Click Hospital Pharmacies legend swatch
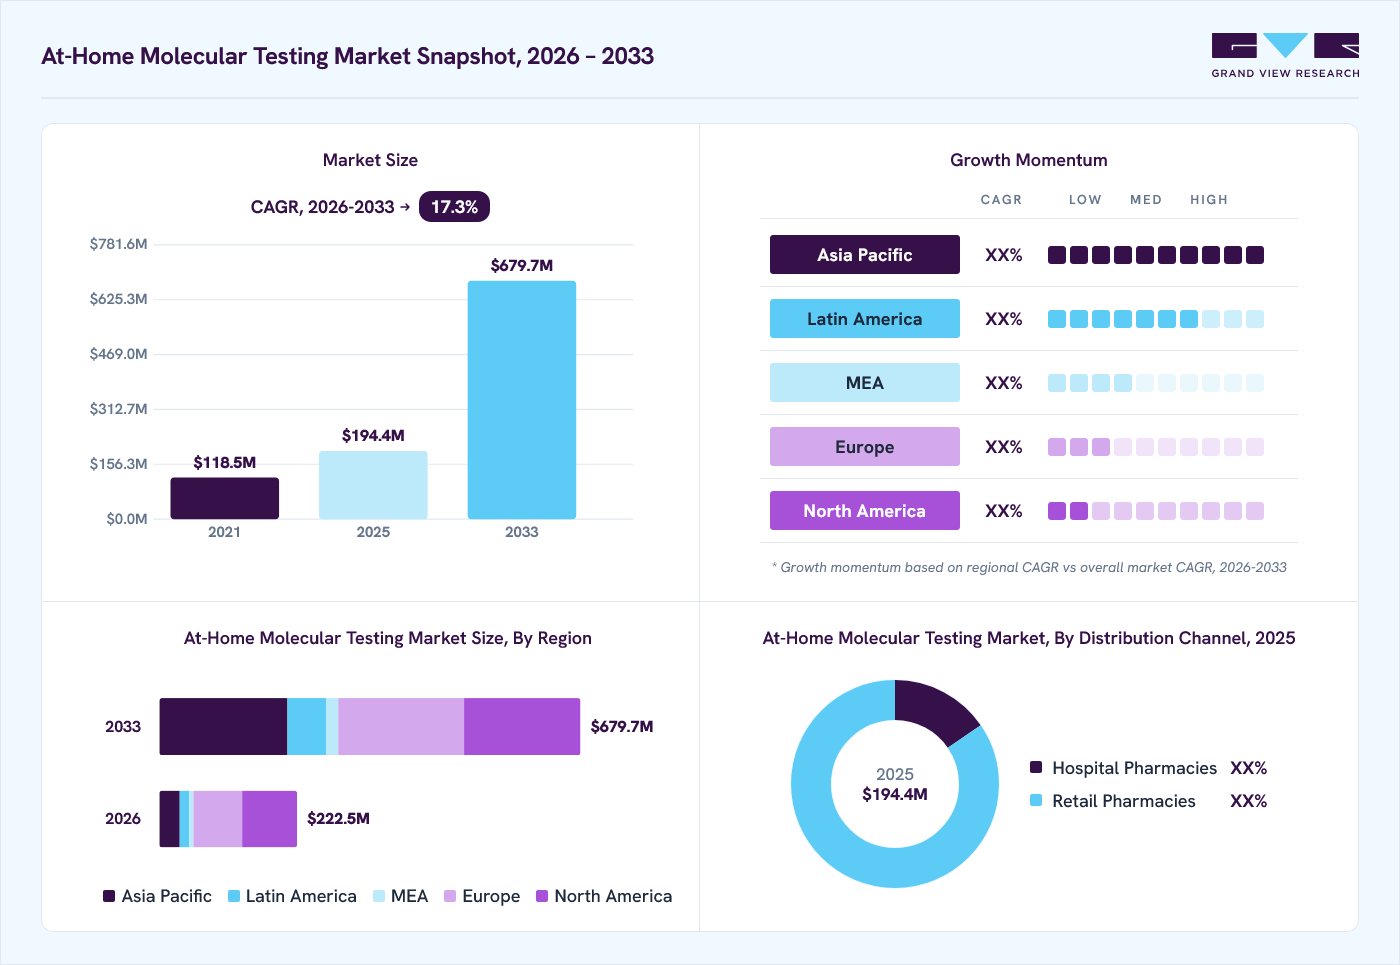Screen dimensions: 1400x965 pyautogui.click(x=1036, y=767)
